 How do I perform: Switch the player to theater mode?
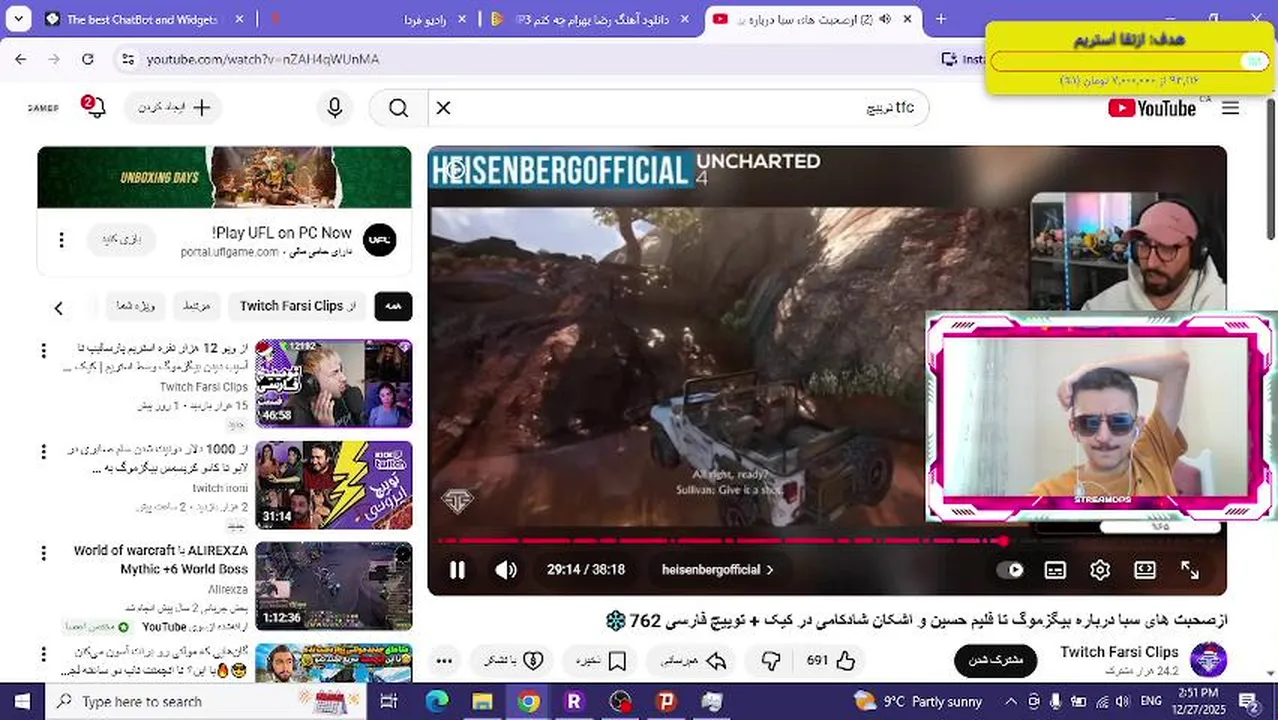(x=1145, y=570)
